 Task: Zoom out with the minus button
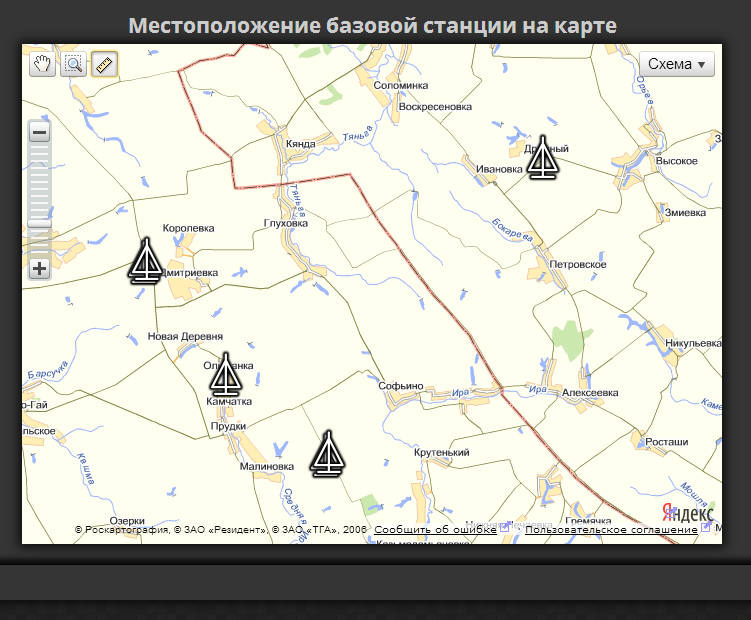tap(40, 132)
